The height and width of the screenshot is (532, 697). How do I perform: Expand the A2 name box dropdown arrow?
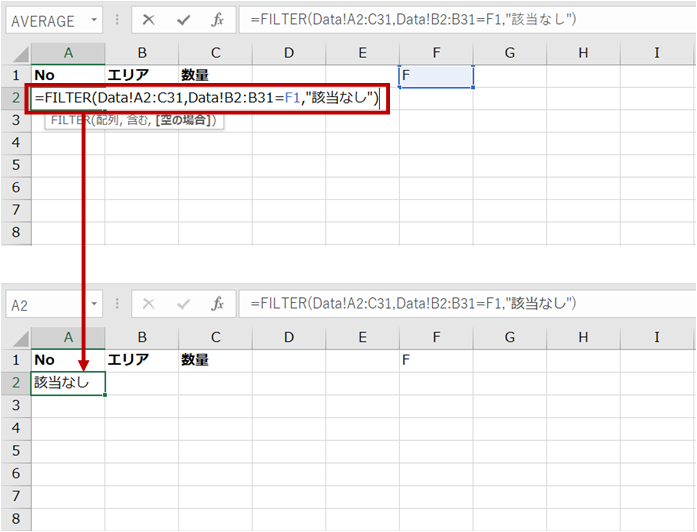[93, 304]
